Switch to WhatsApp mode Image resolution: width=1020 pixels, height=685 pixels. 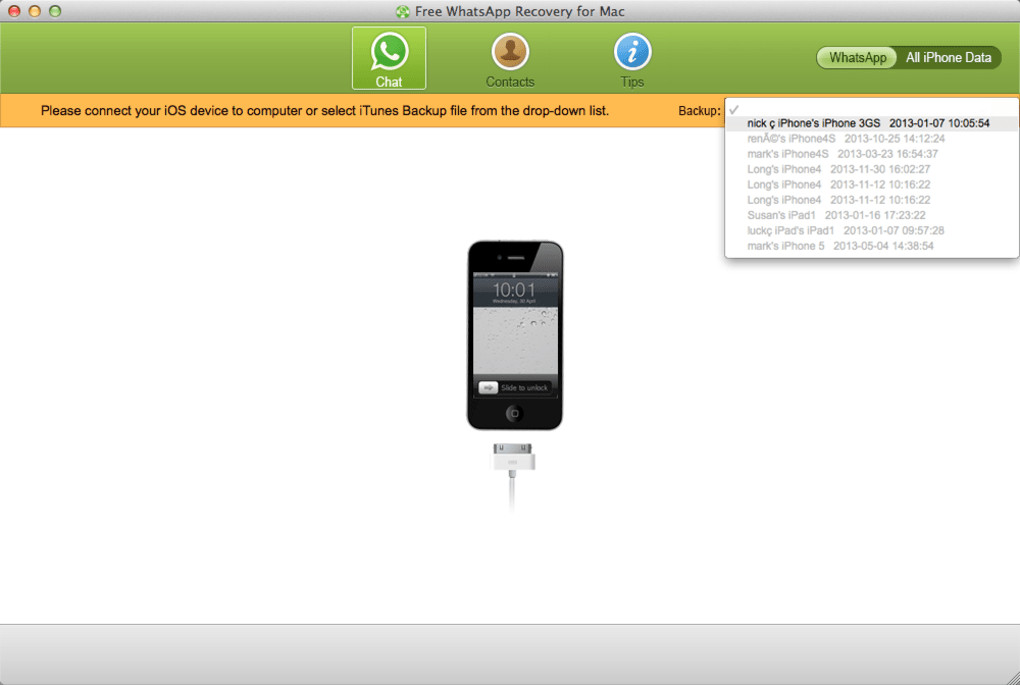click(857, 57)
